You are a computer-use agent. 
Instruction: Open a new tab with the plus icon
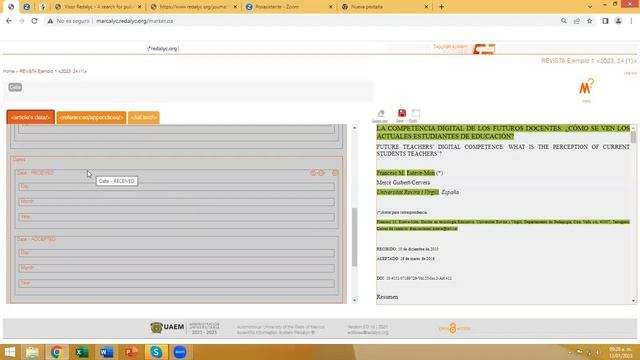click(x=441, y=7)
